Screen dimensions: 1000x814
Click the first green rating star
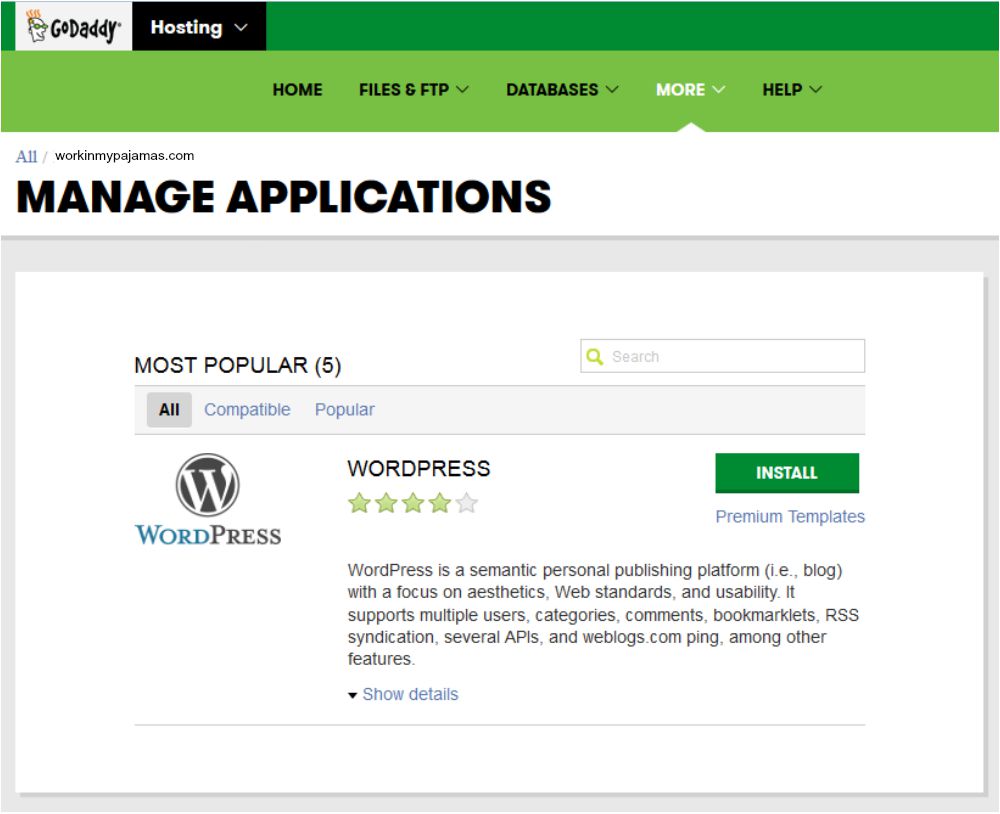click(359, 504)
